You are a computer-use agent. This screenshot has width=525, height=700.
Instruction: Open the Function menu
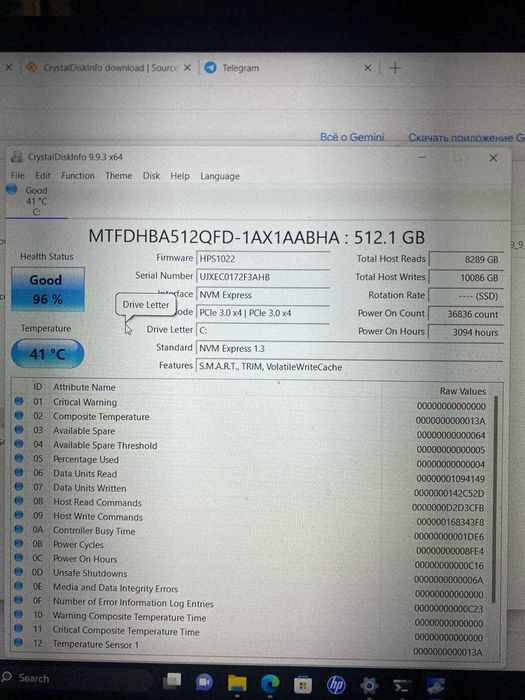78,175
